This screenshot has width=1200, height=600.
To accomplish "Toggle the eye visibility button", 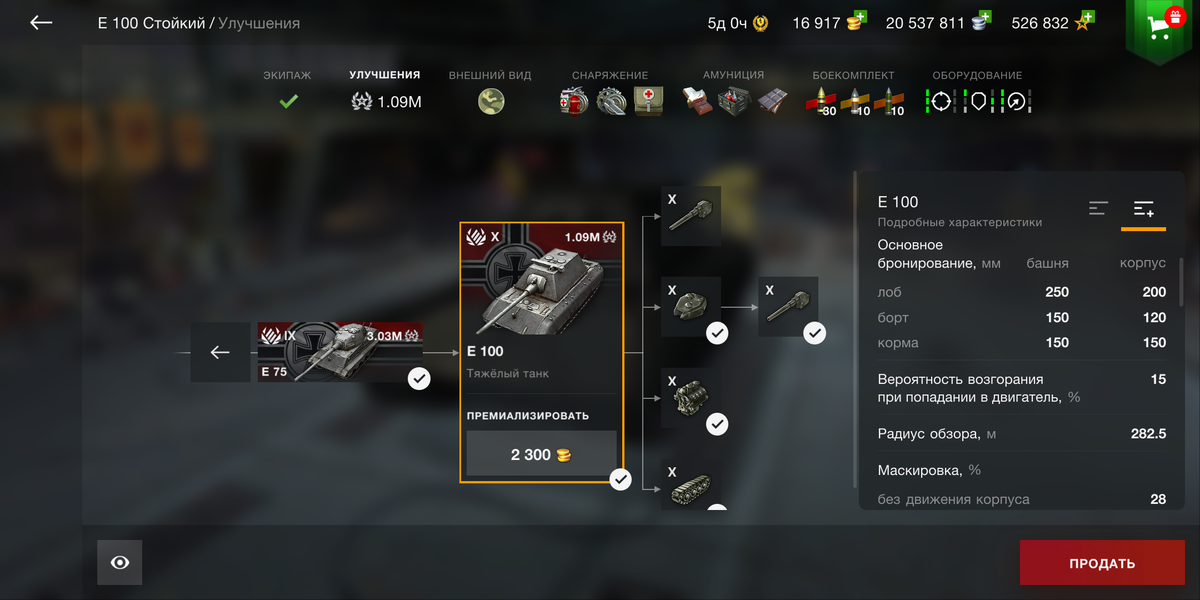I will pyautogui.click(x=120, y=563).
